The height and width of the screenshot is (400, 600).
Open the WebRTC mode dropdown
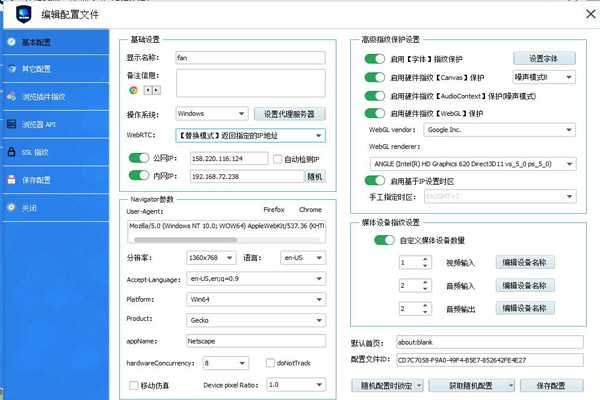click(251, 136)
